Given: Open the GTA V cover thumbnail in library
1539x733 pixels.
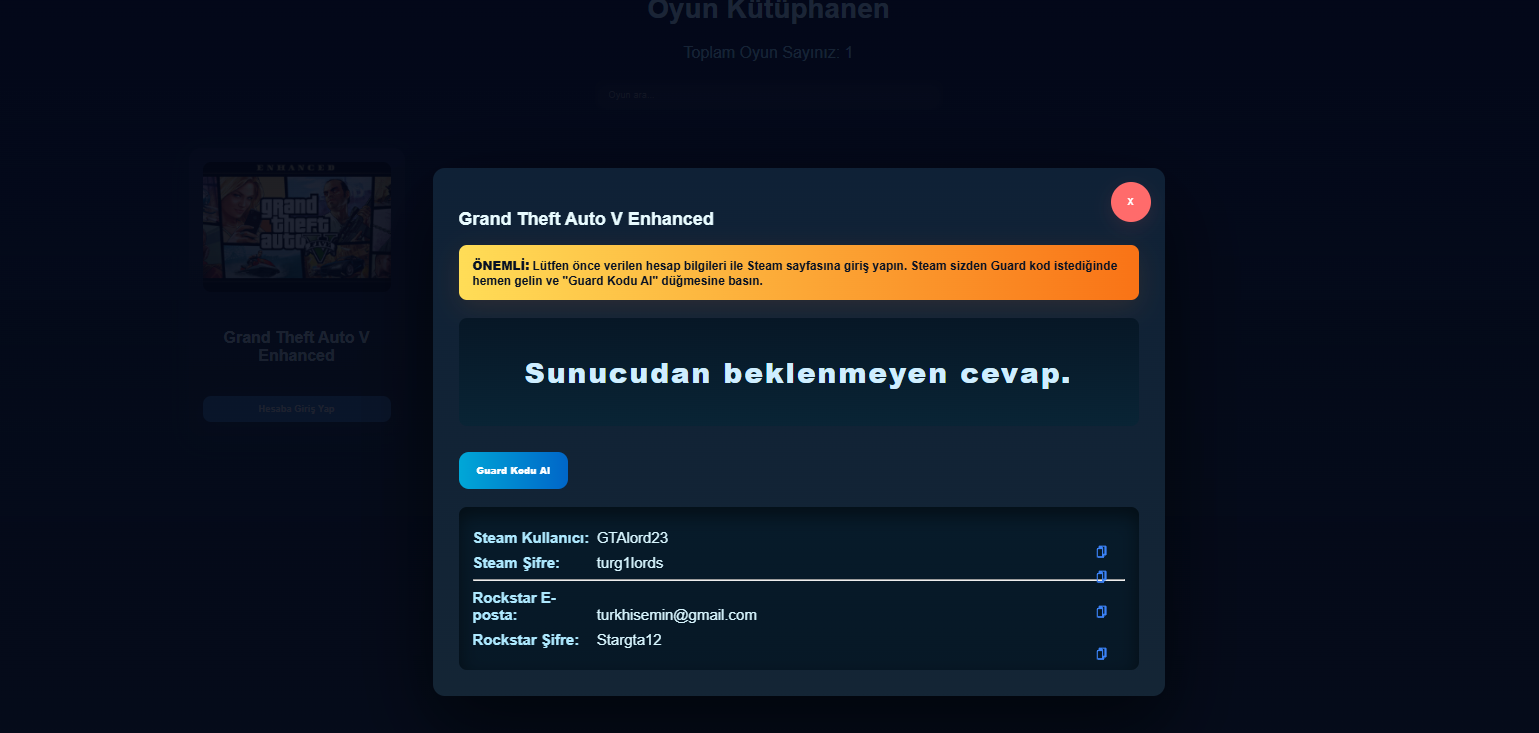Looking at the screenshot, I should pos(296,227).
